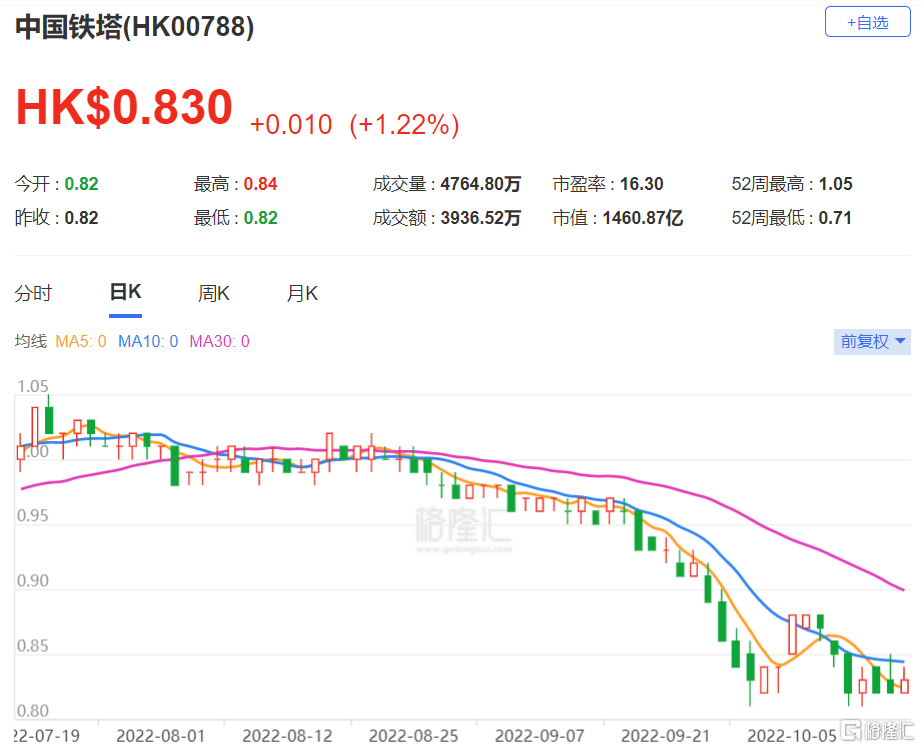Image resolution: width=922 pixels, height=748 pixels.
Task: Open the 周K weekly chart tab
Action: point(213,293)
